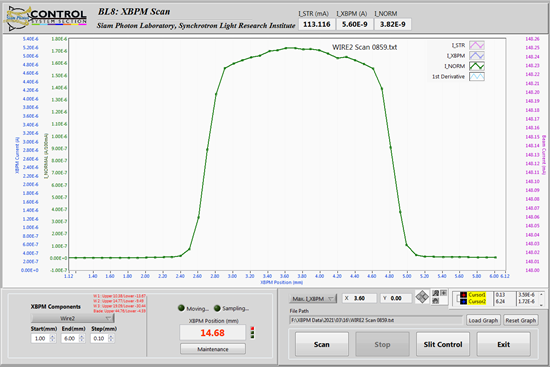Toggle the I_NORM plot legend swatch
Image resolution: width=550 pixels, height=367 pixels.
click(477, 66)
